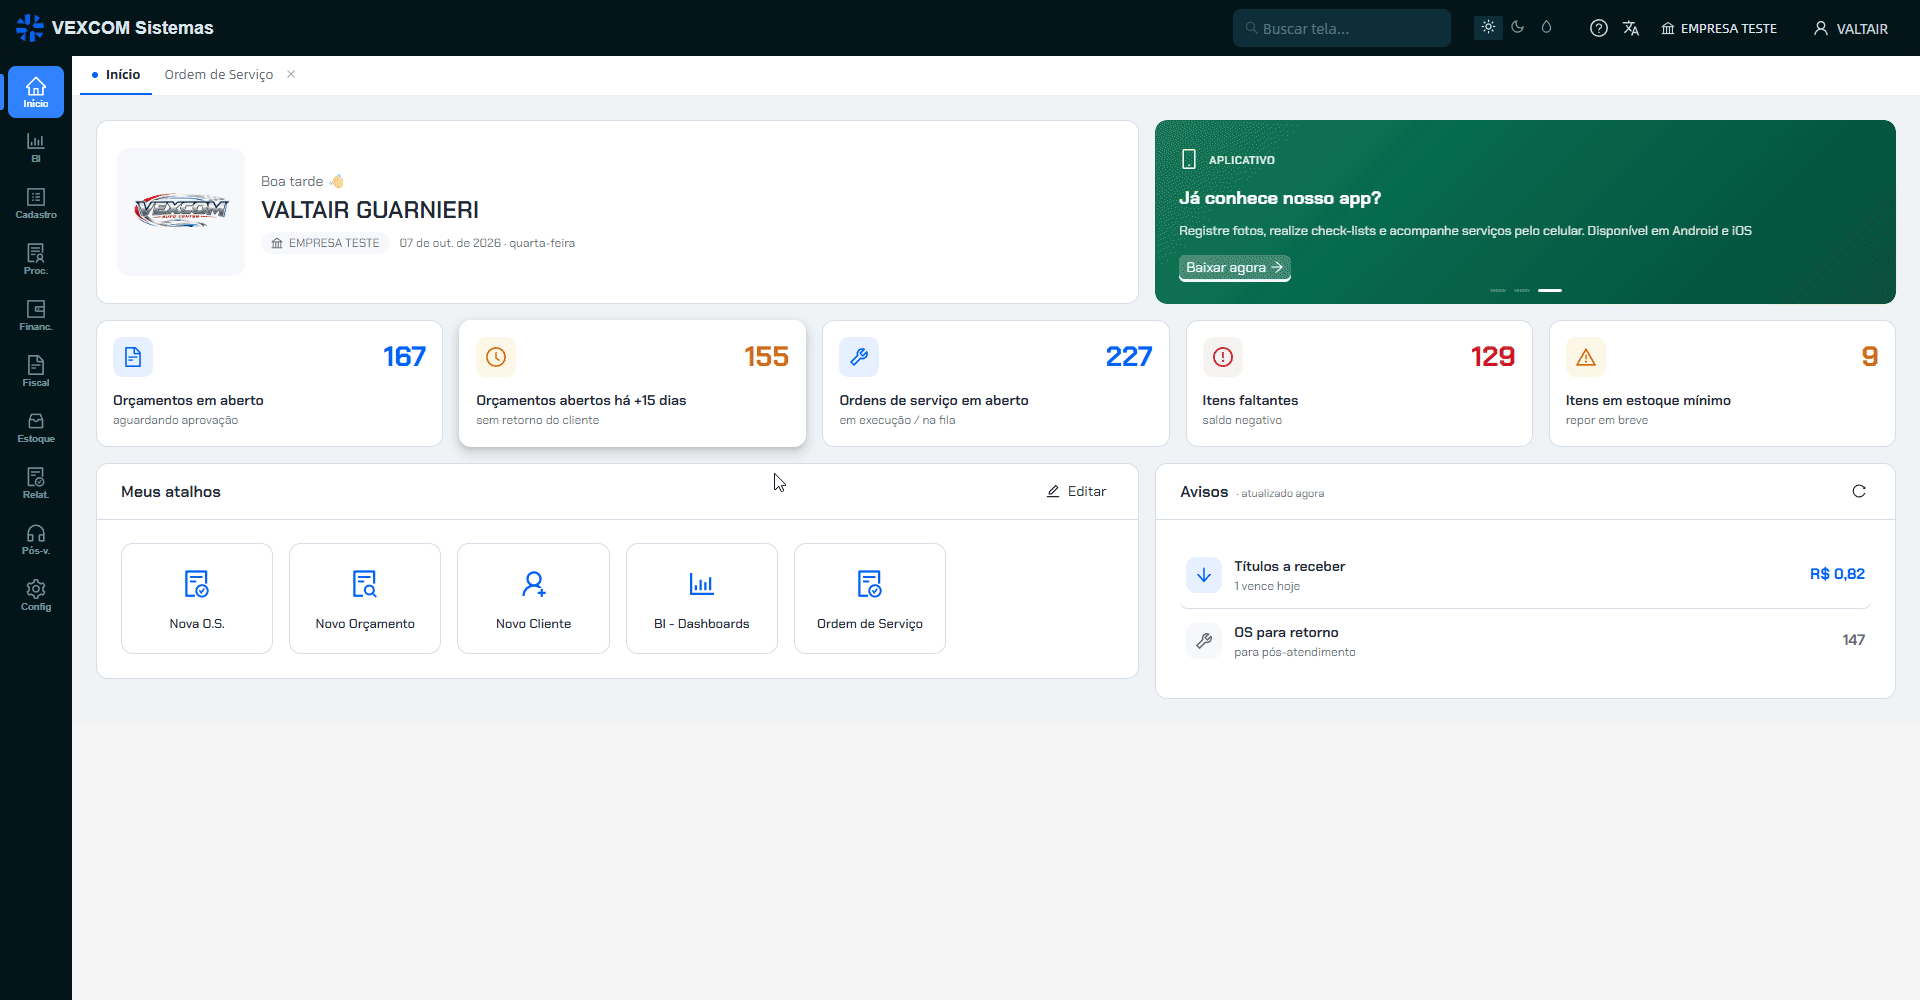The width and height of the screenshot is (1920, 1000).
Task: Open the Novo Orçamento shortcut
Action: (x=365, y=598)
